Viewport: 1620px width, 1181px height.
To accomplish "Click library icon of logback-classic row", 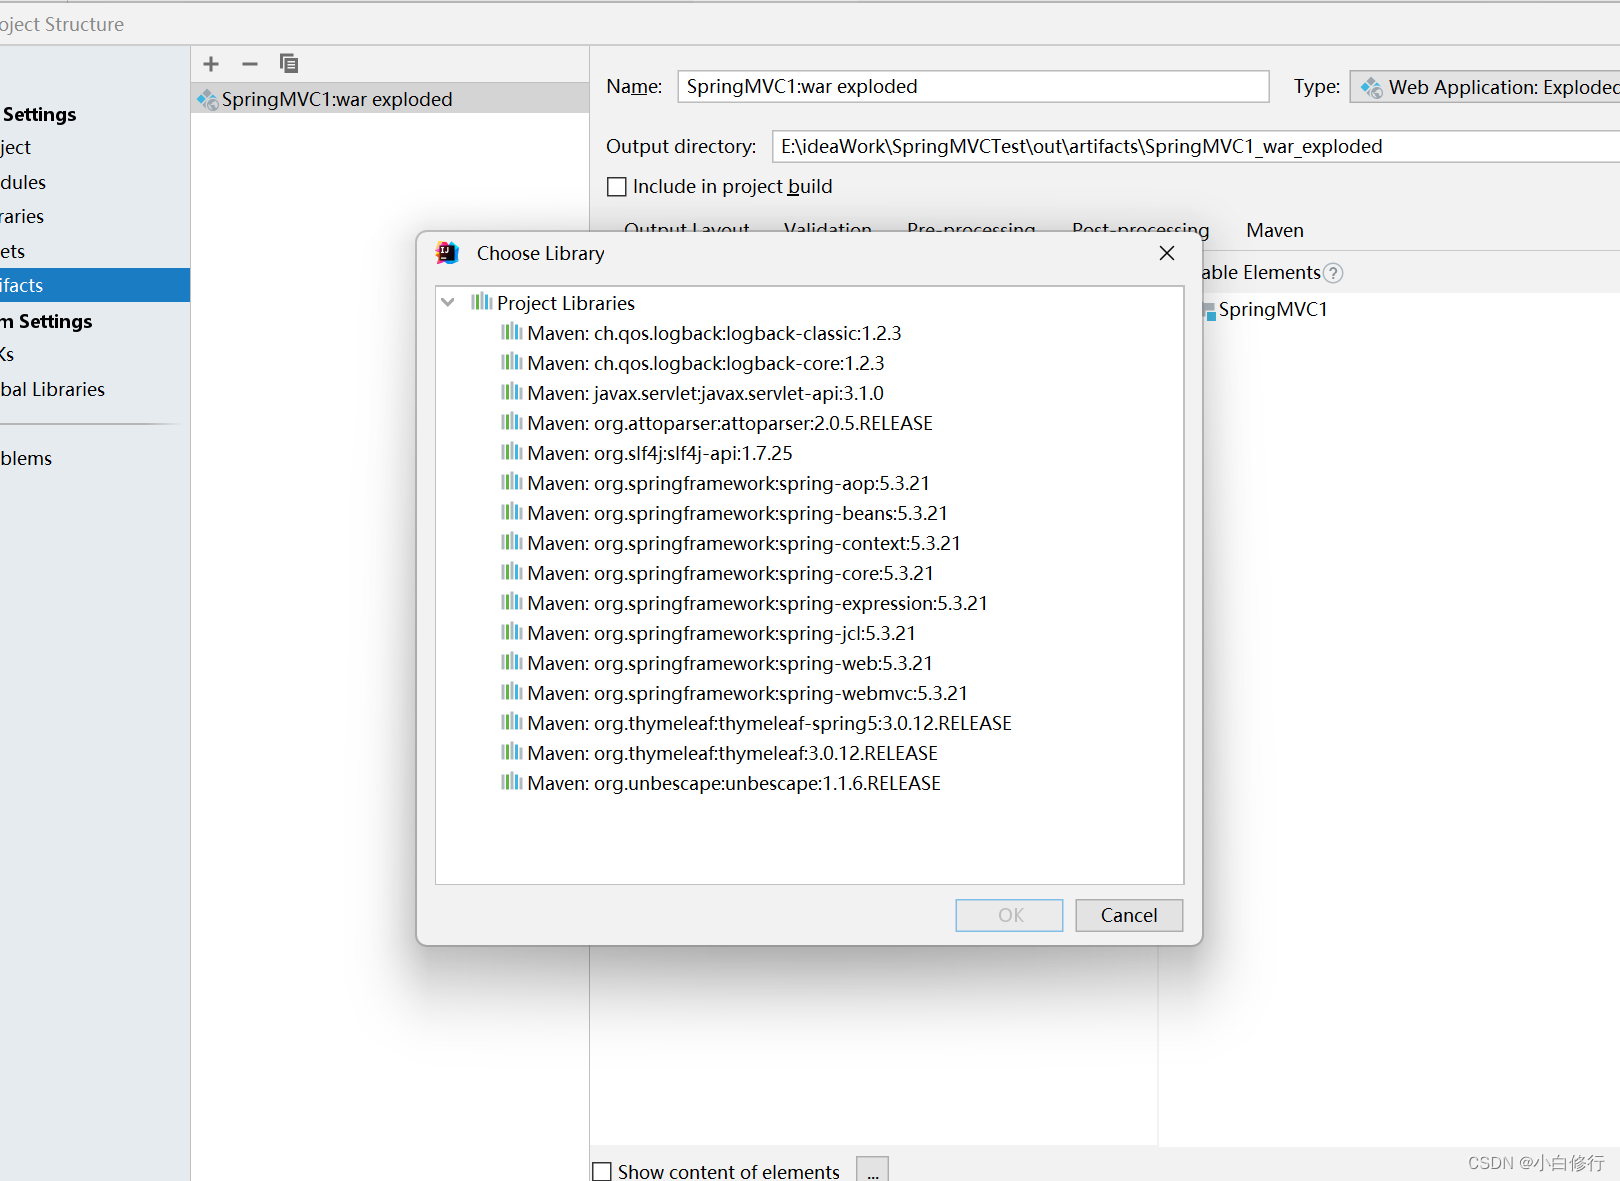I will tap(512, 332).
